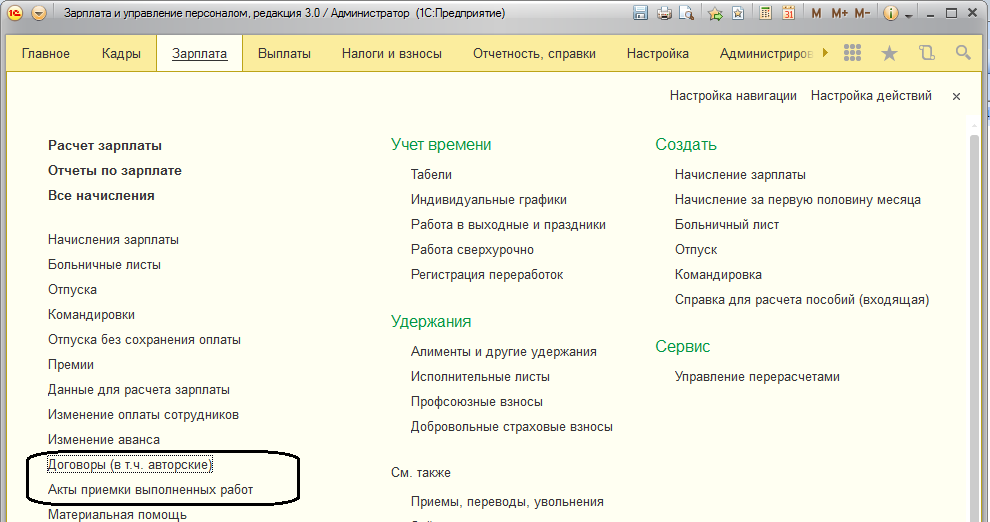Open Материальная помощь

point(117,514)
